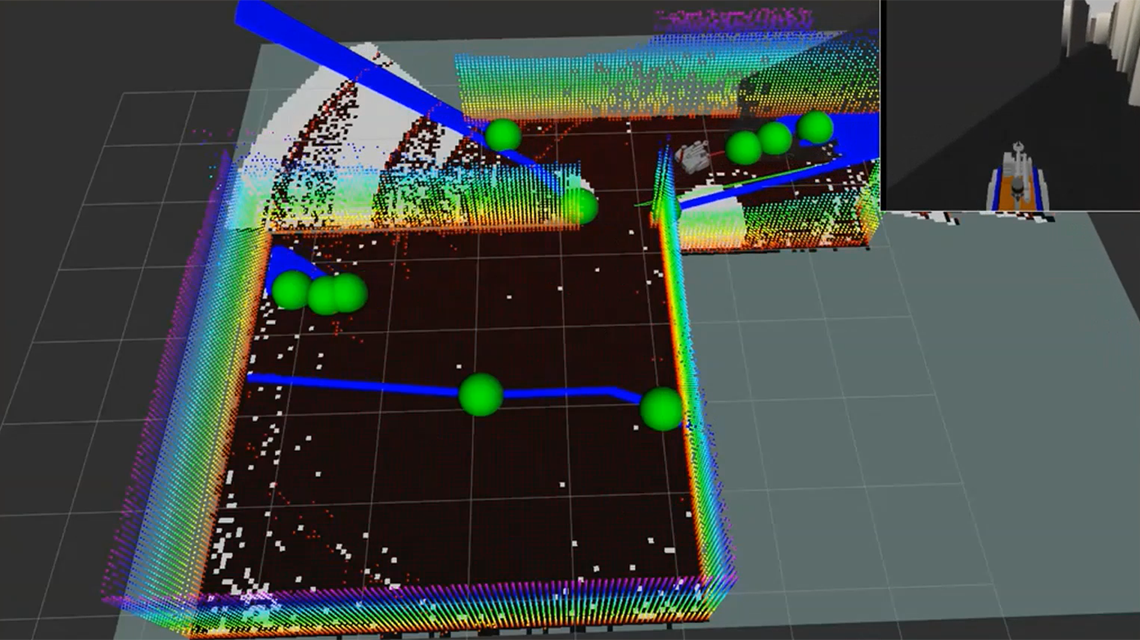Select the green sphere at the inner wall's end
1140x640 pixels.
pyautogui.click(x=579, y=207)
